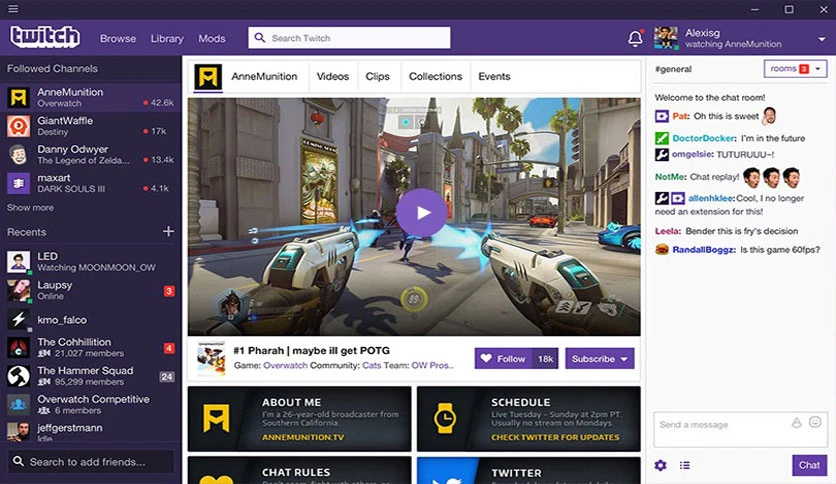Viewport: 836px width, 484px height.
Task: Click the Twitch logo
Action: tap(45, 37)
